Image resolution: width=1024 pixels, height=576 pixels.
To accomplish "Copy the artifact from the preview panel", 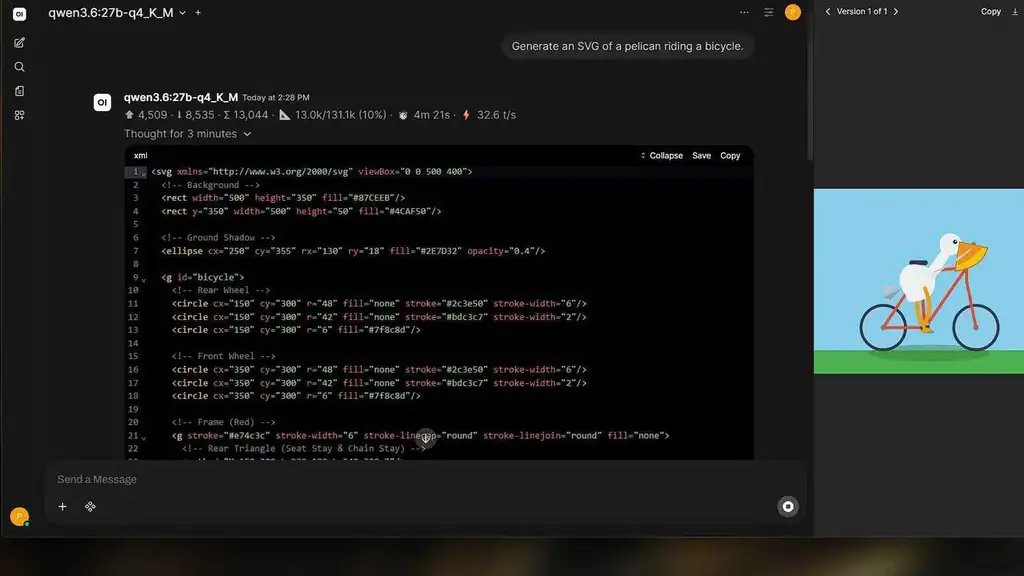I will [991, 12].
